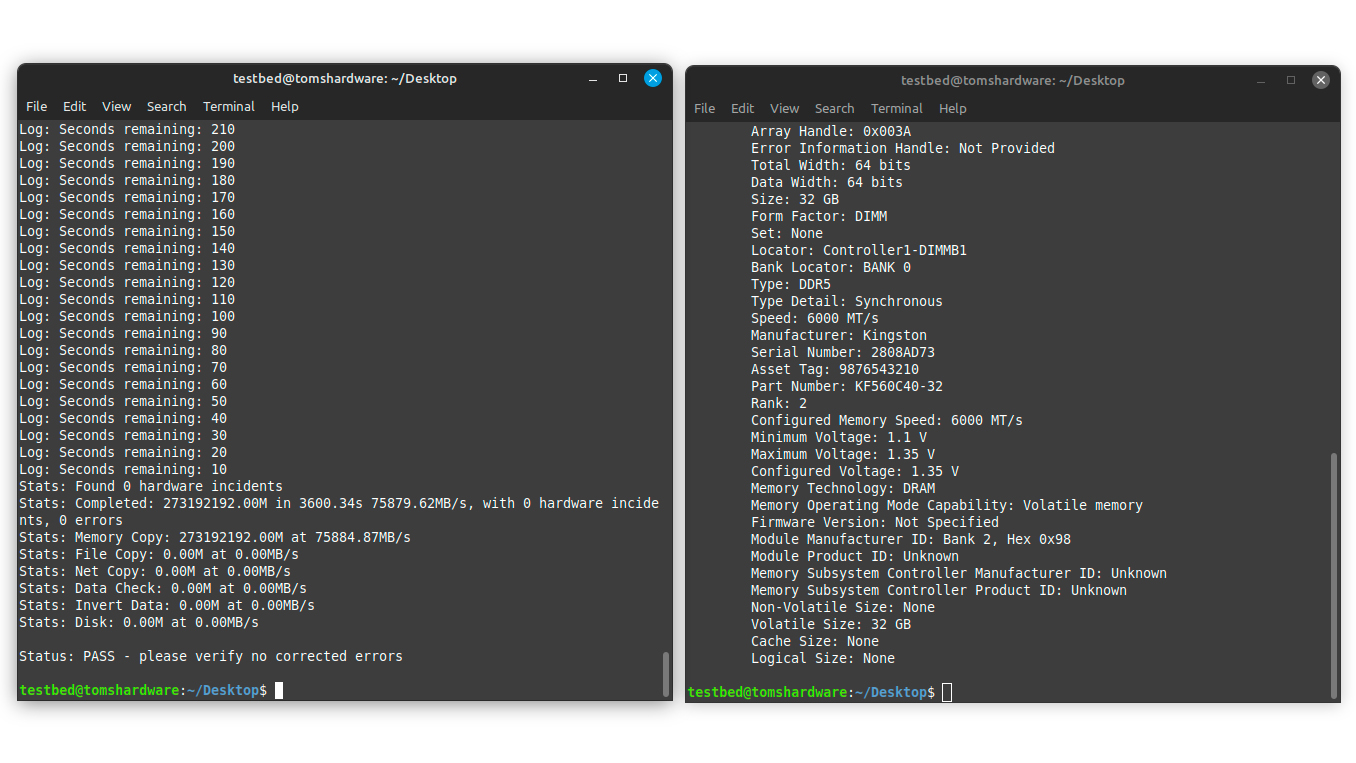Click 'Stats: Net Copy' line
1356x763 pixels.
[x=155, y=571]
